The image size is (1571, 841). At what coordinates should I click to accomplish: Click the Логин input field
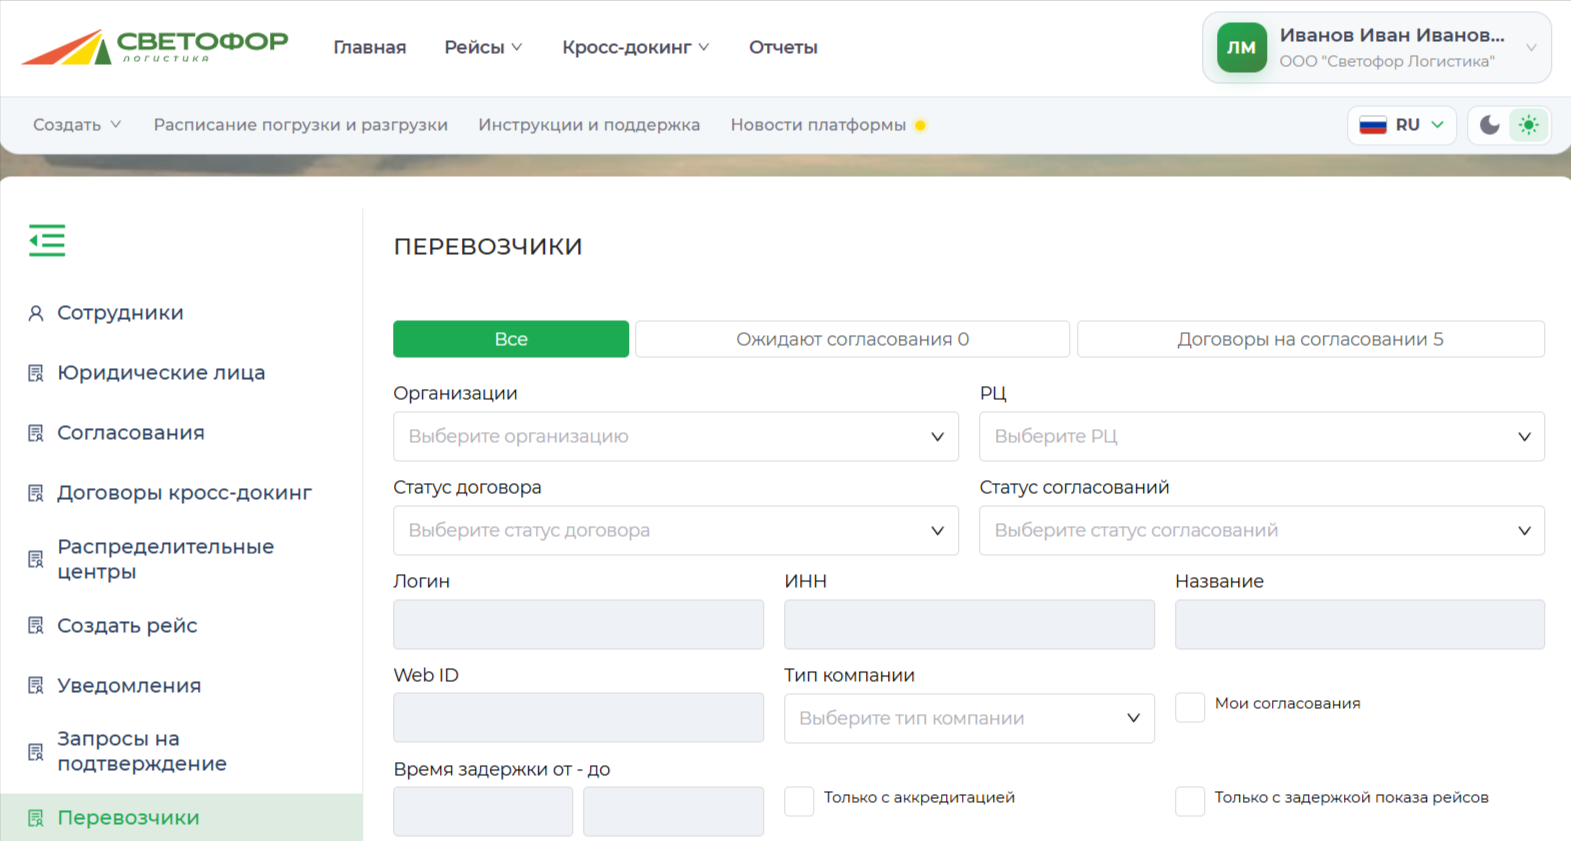pos(578,624)
